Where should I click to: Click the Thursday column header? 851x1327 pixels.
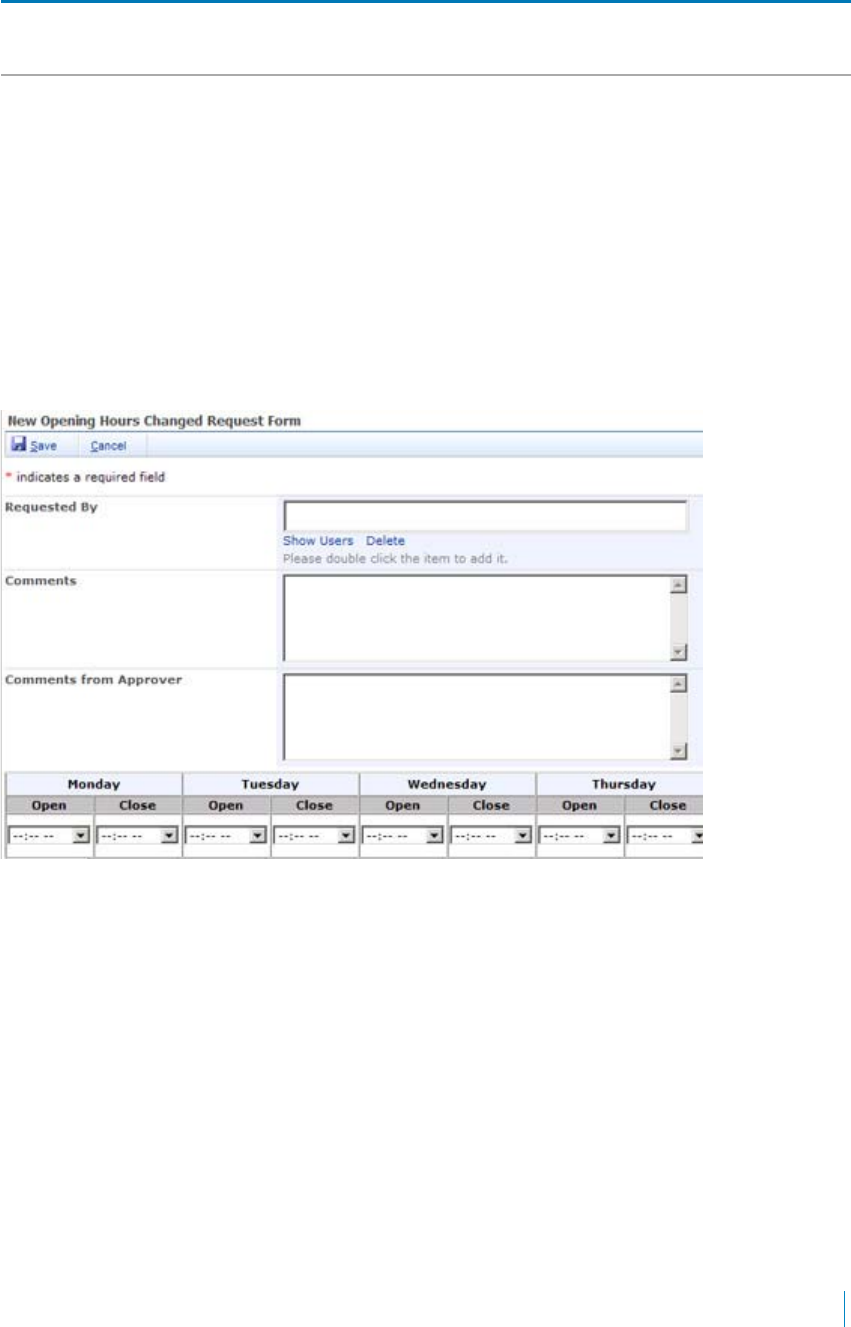622,784
